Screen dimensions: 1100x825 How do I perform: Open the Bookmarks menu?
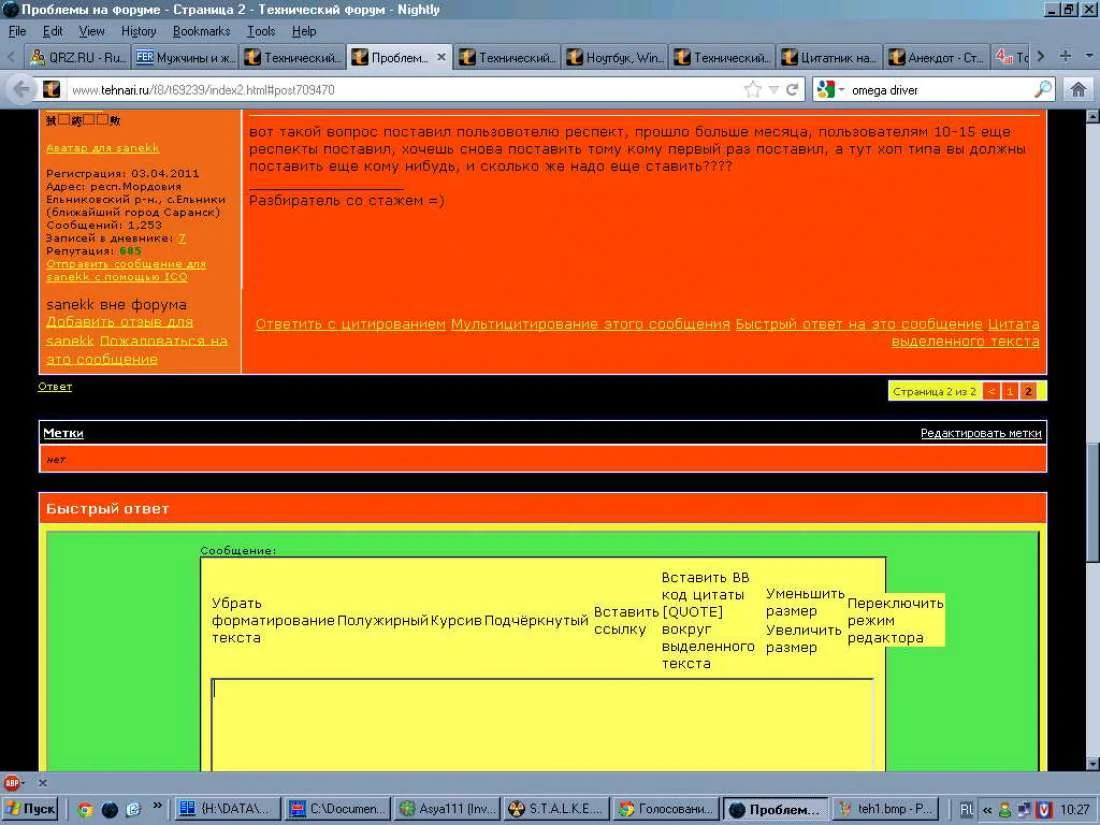click(201, 31)
